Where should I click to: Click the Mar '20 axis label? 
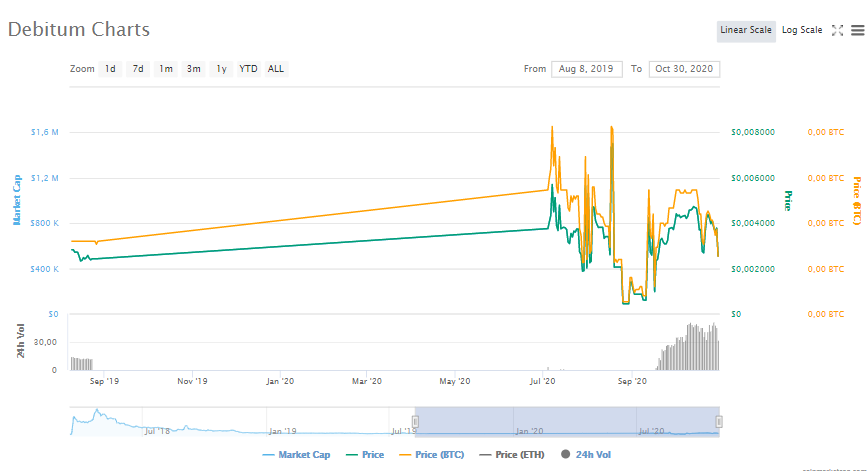tap(367, 381)
